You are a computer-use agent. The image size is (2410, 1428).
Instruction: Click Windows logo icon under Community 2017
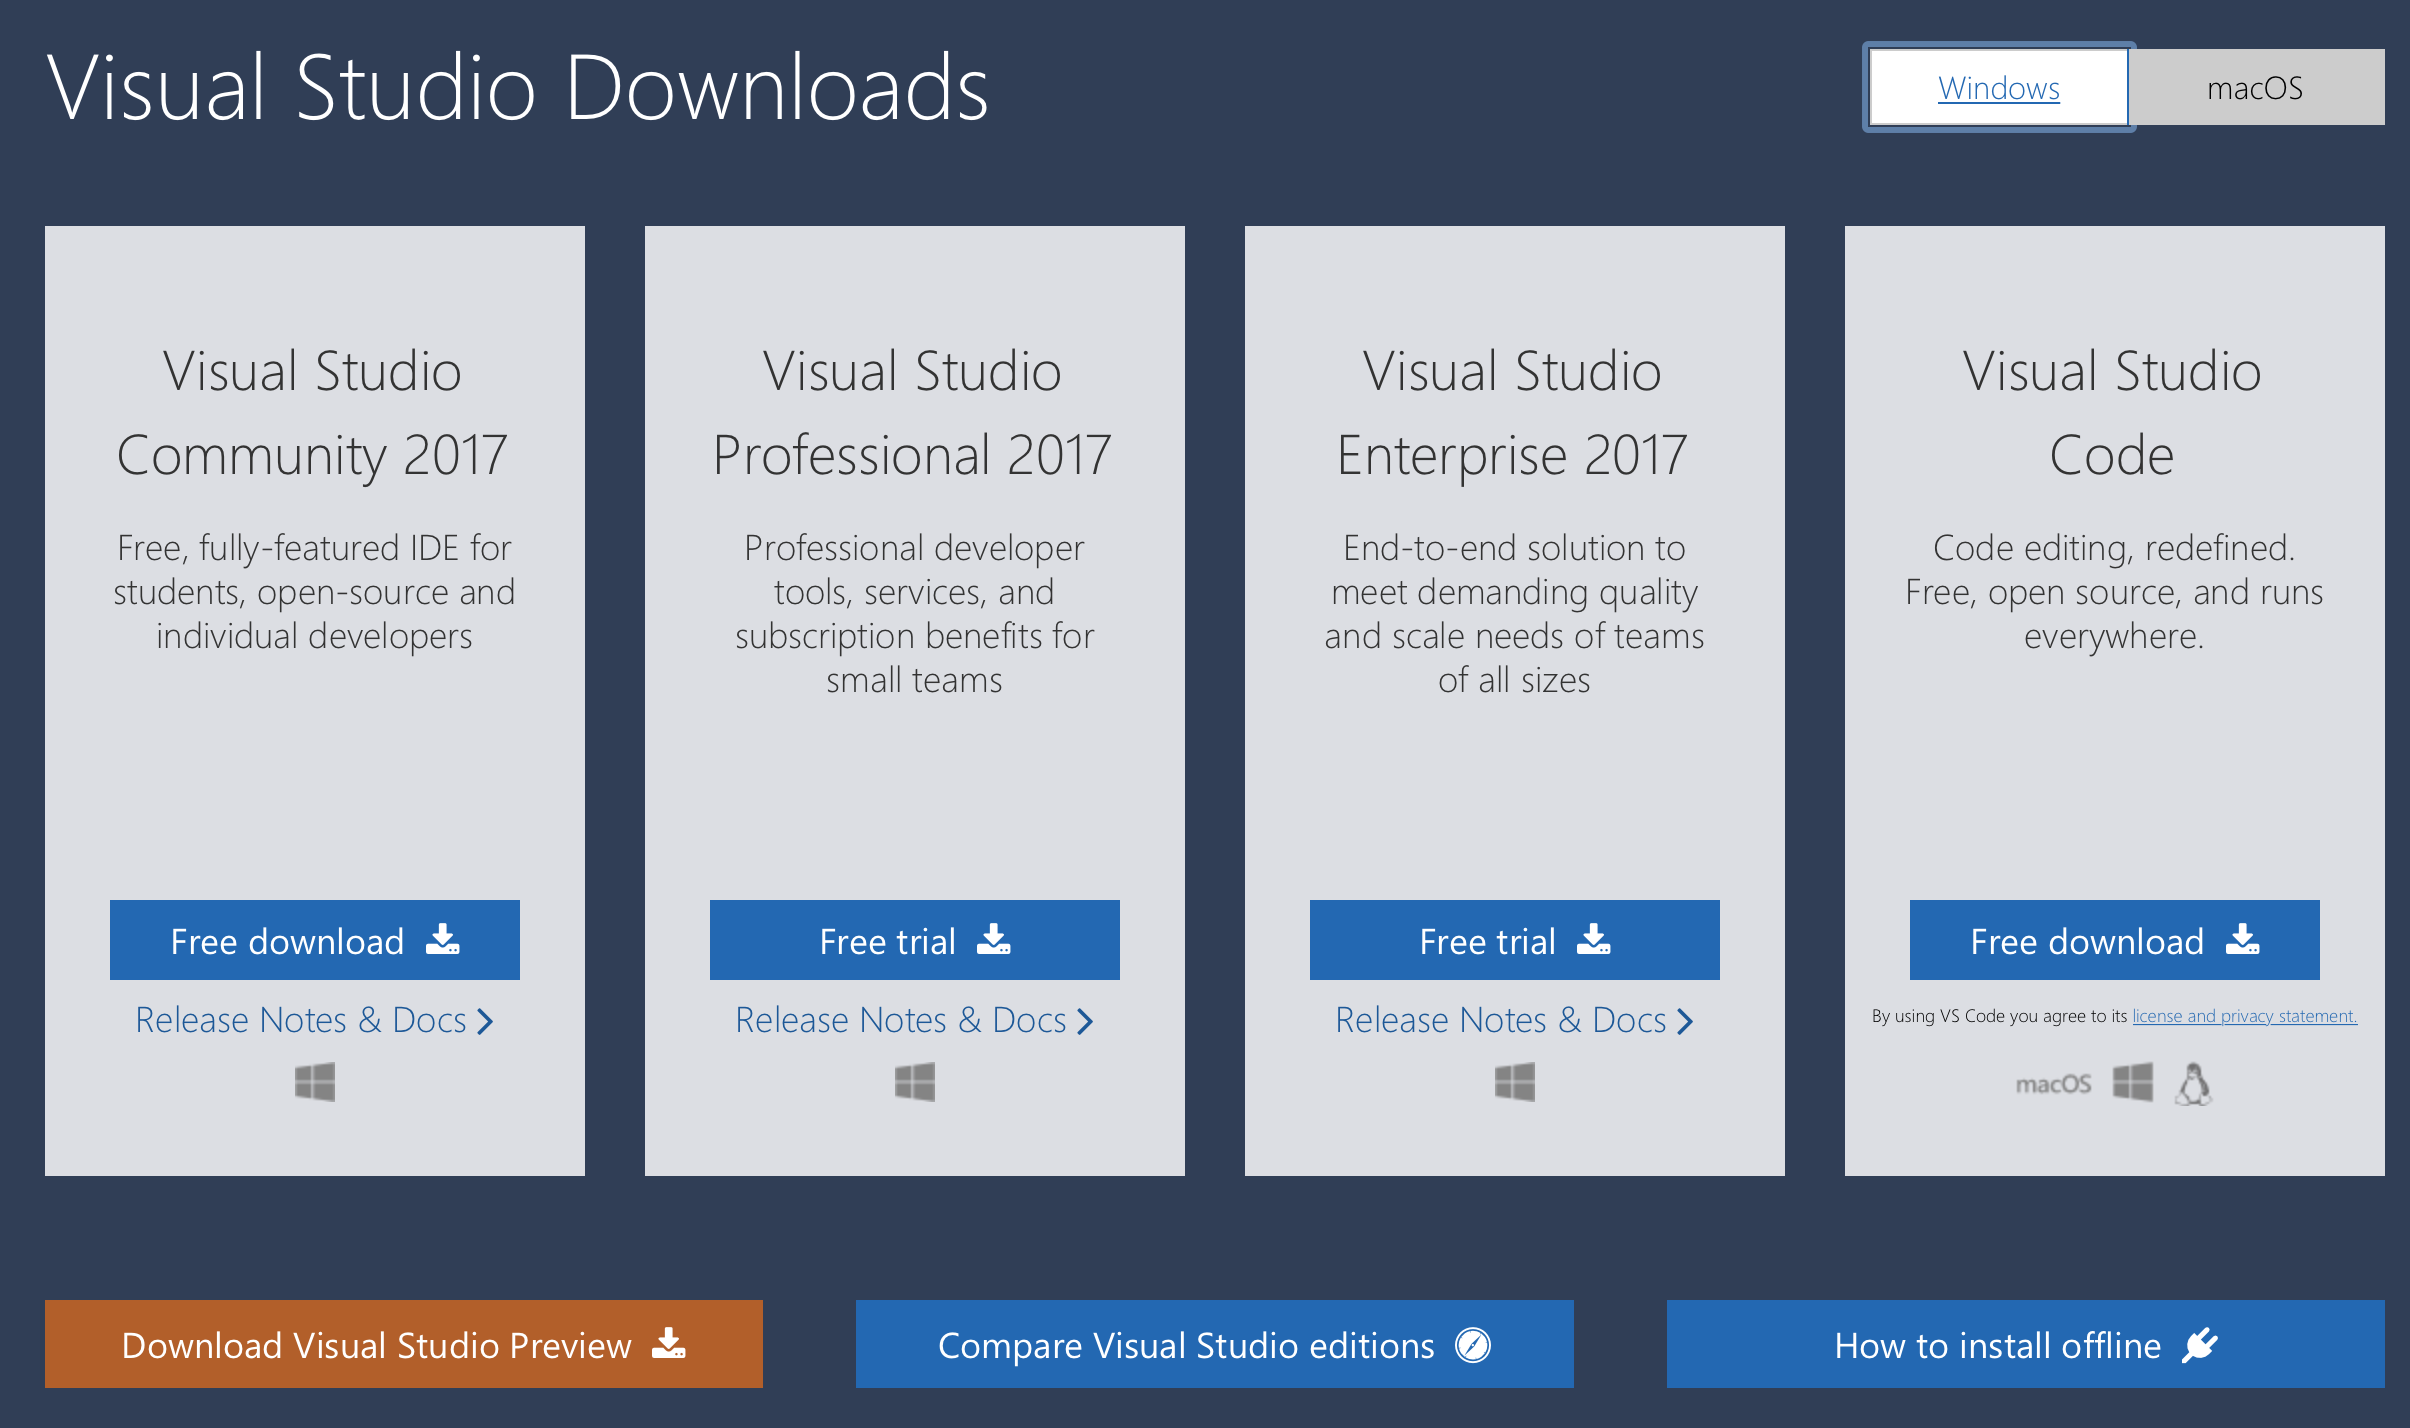pos(315,1082)
